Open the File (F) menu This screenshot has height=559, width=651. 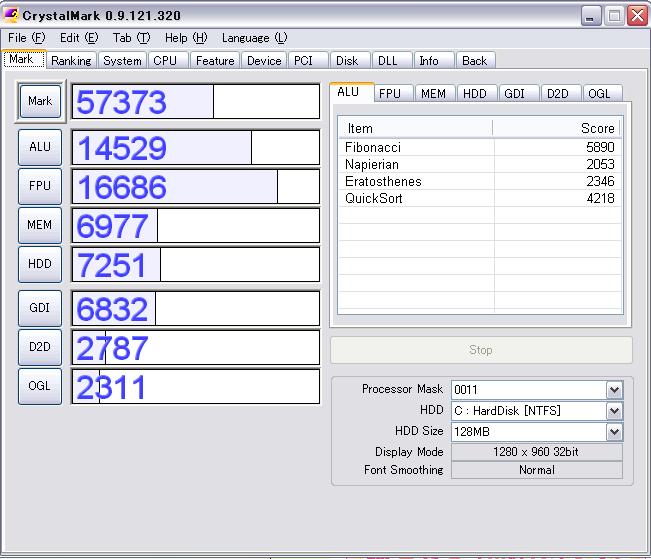pyautogui.click(x=27, y=38)
